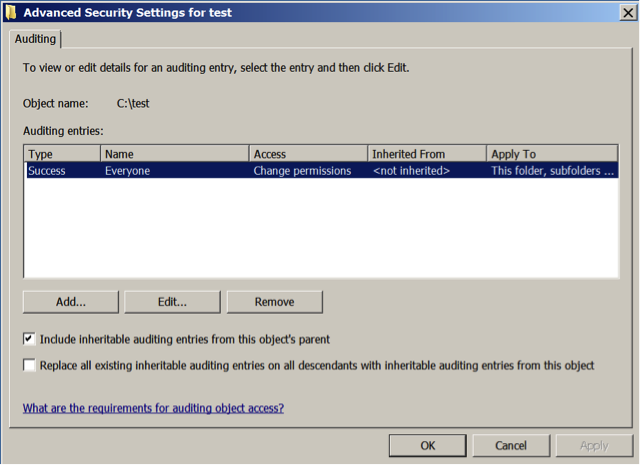Click empty area of the auditing entries list

pyautogui.click(x=320, y=230)
